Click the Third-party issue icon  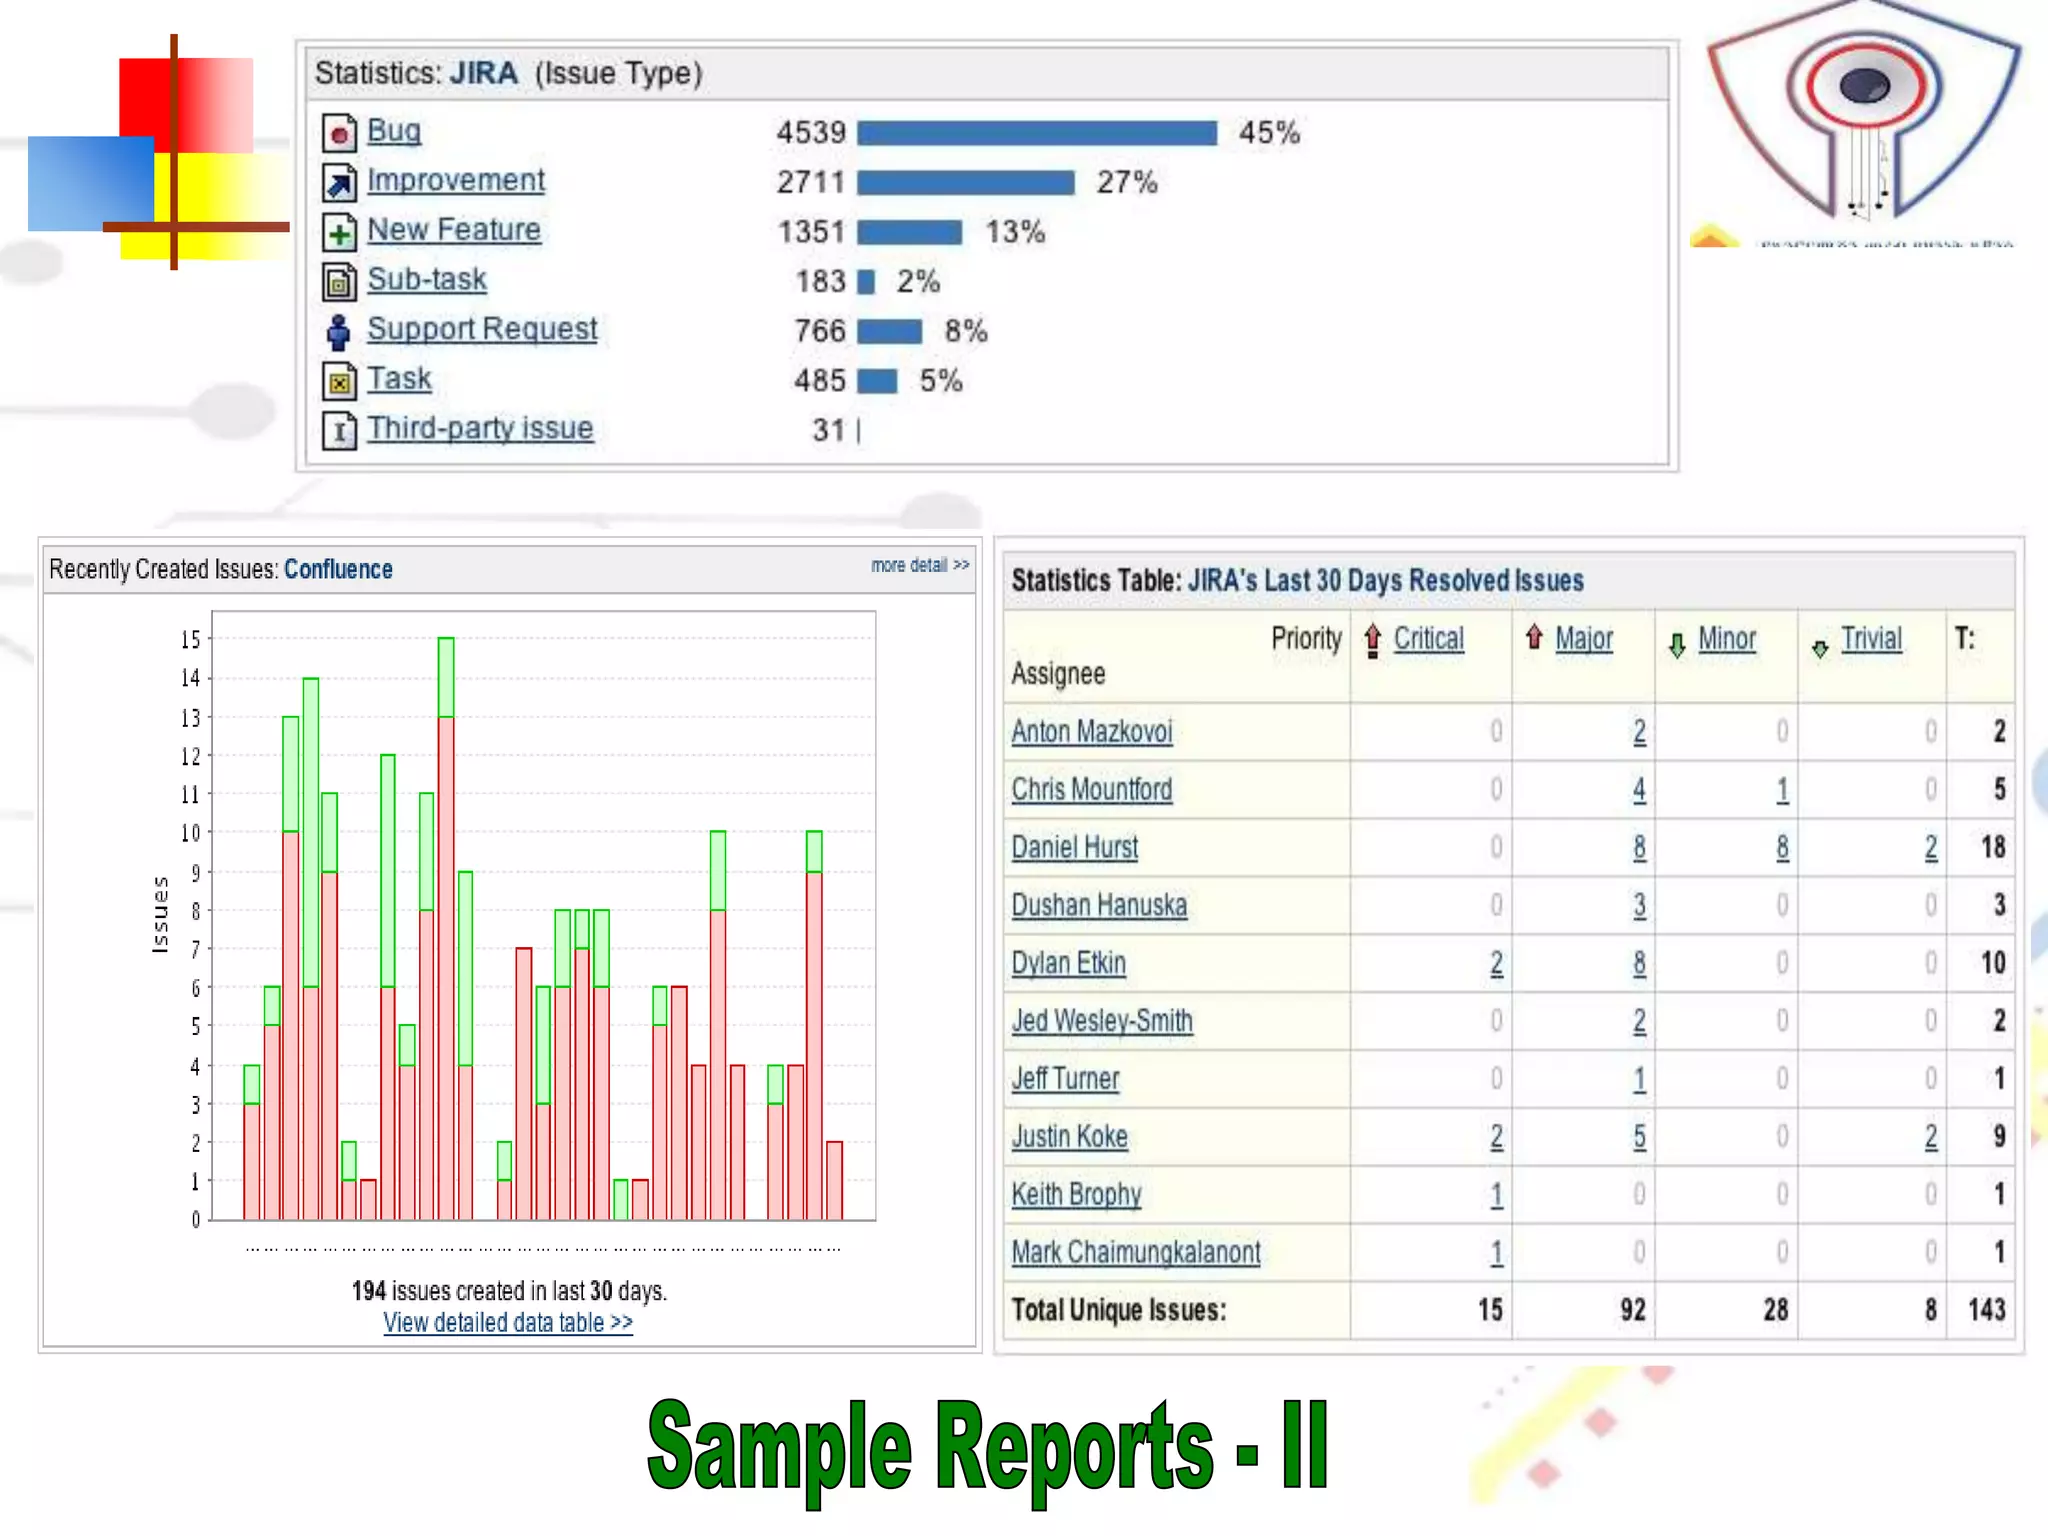339,431
